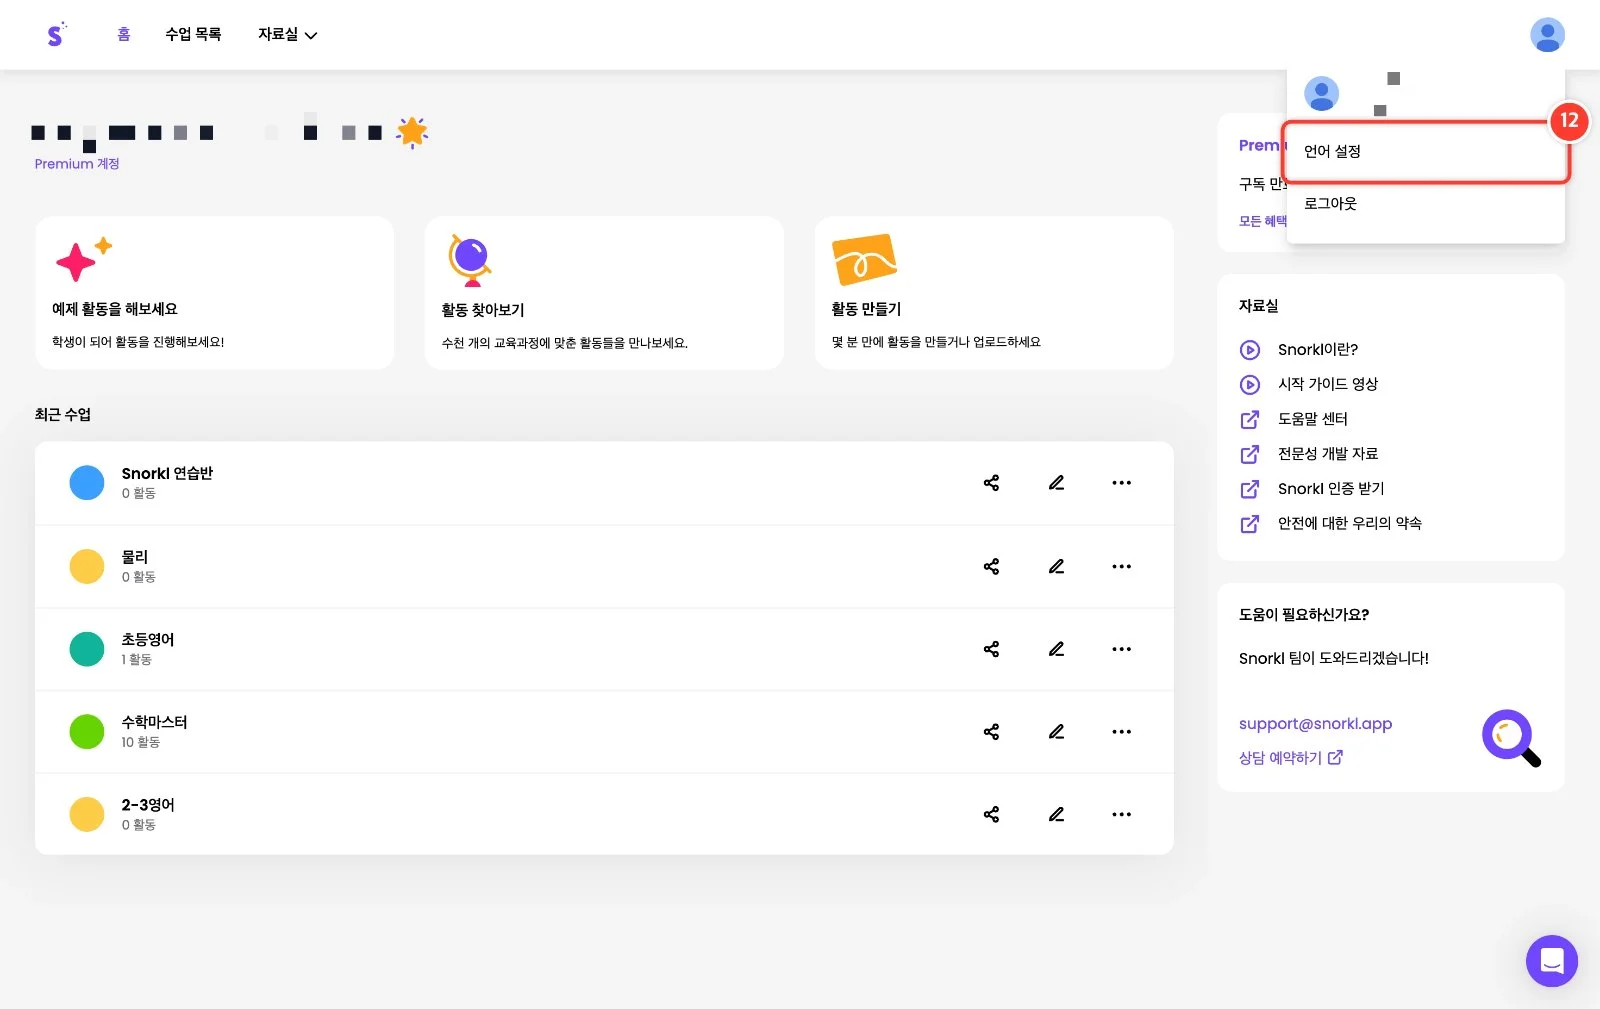Open more options for 수학마스터
The width and height of the screenshot is (1600, 1009).
coord(1121,732)
